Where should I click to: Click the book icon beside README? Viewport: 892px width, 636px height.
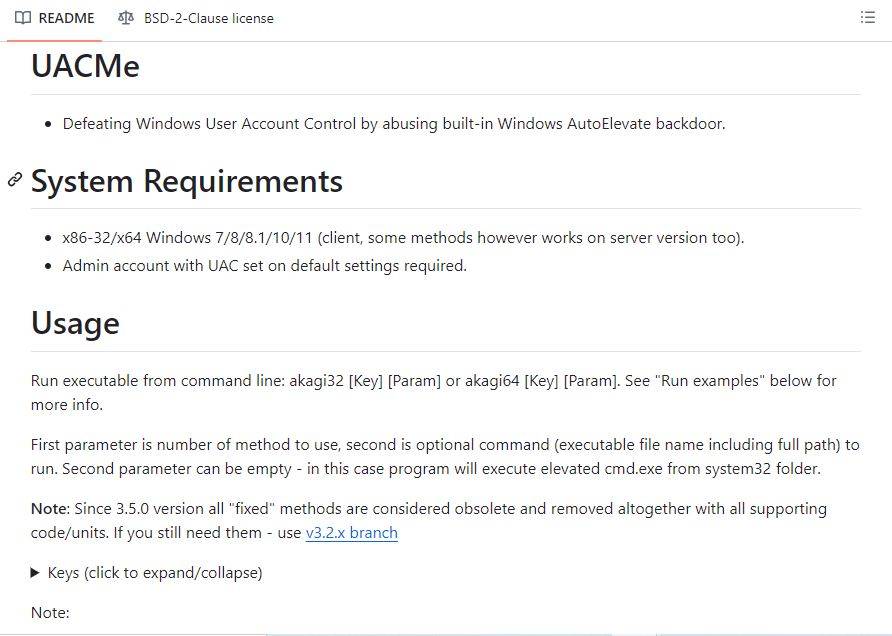(x=23, y=18)
